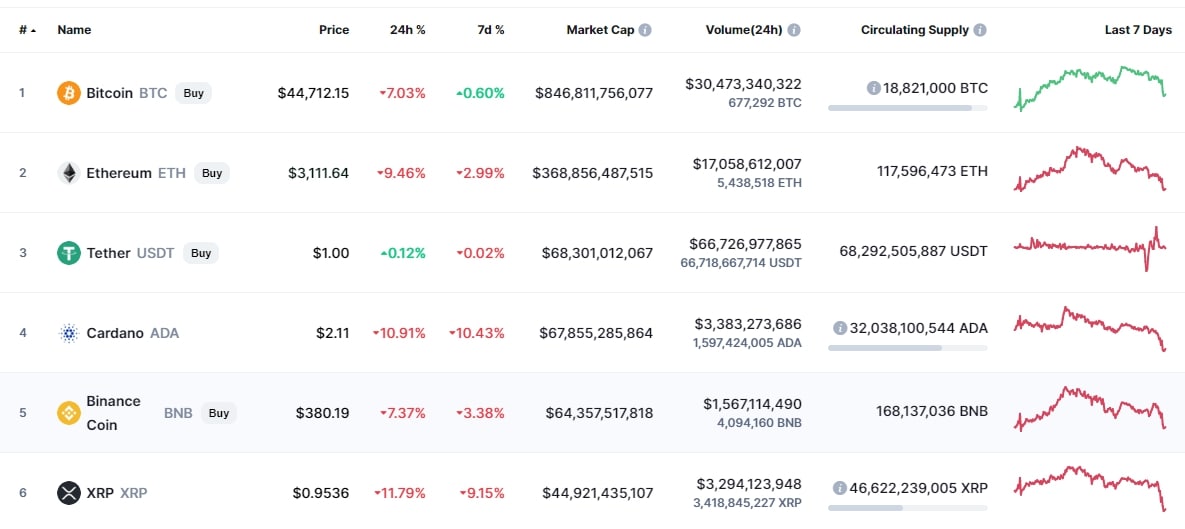Click Bitcoin 7d change 0.60%
1185x529 pixels.
481,93
